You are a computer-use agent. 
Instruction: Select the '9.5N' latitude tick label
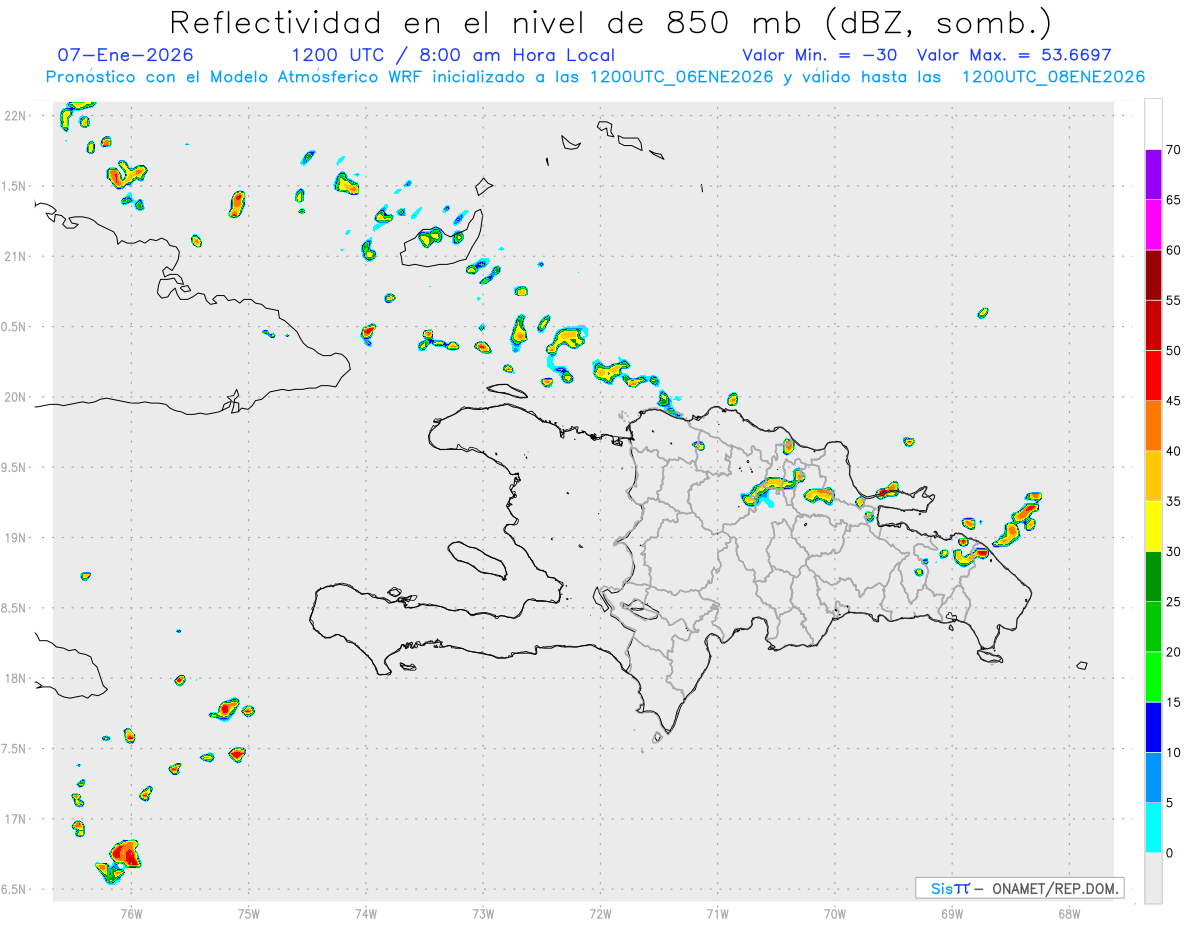[x=16, y=468]
